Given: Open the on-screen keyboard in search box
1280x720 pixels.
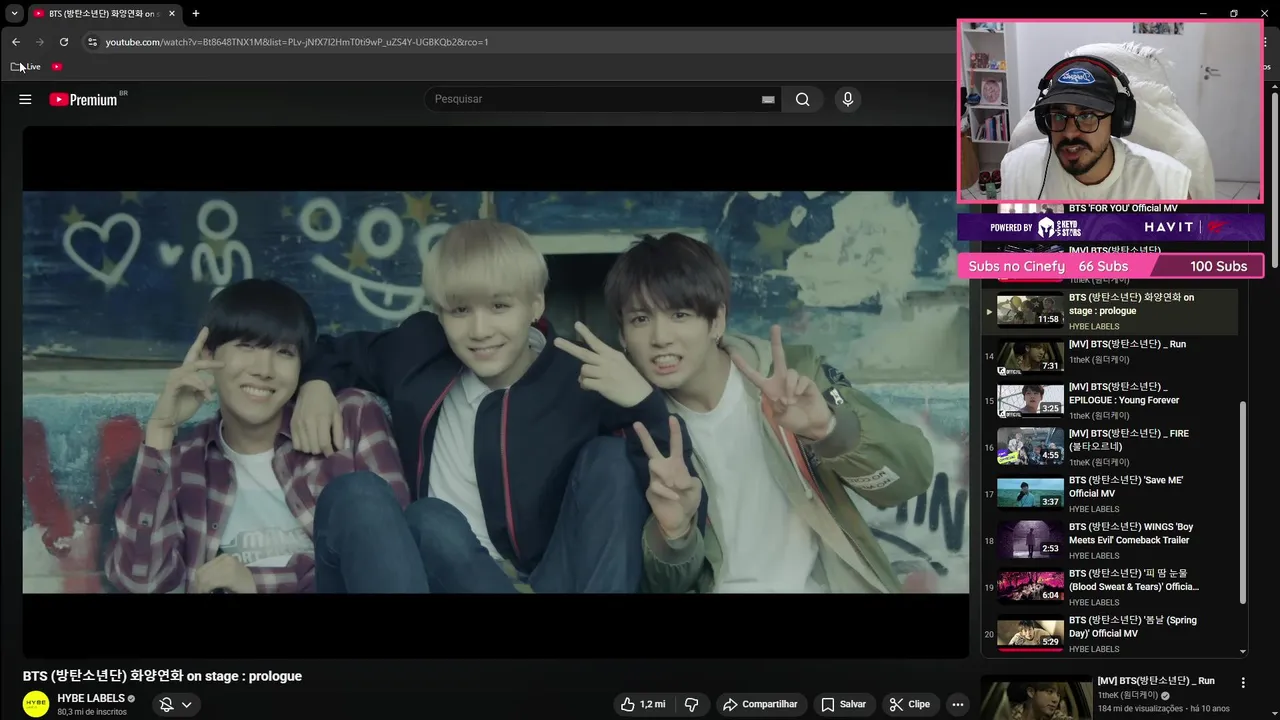Looking at the screenshot, I should (768, 99).
